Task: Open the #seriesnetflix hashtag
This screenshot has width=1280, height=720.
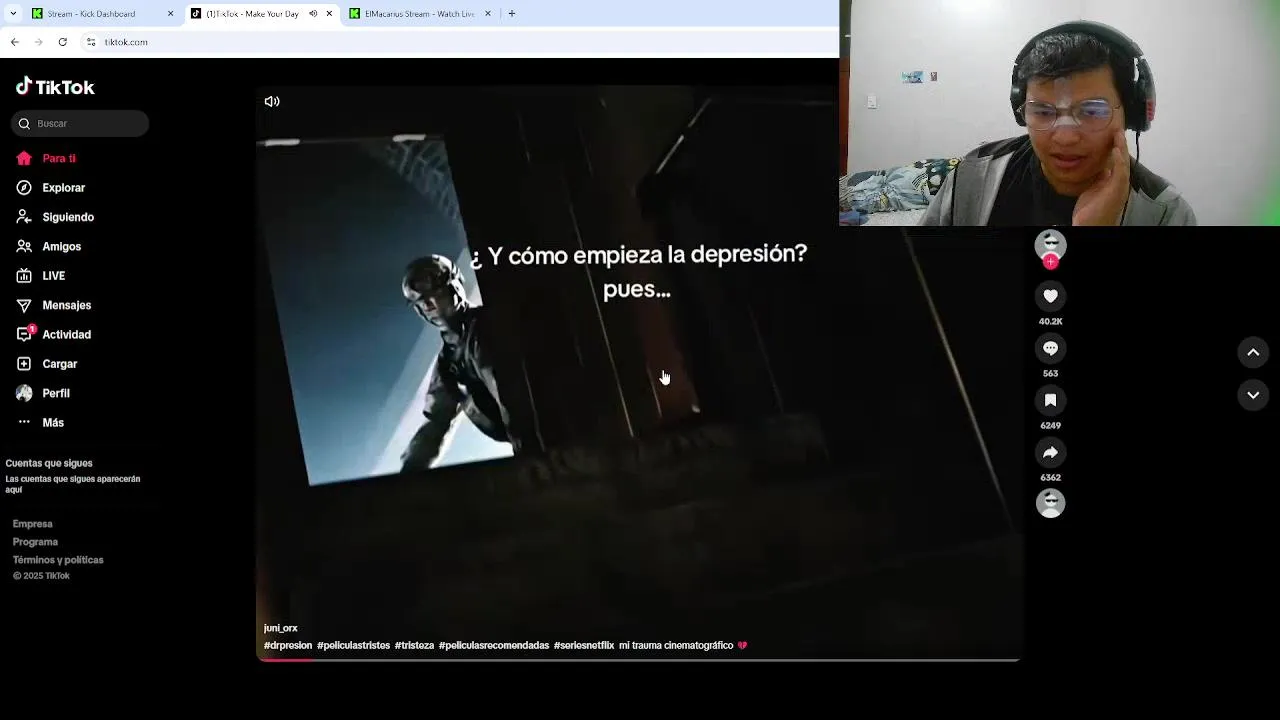Action: tap(584, 646)
